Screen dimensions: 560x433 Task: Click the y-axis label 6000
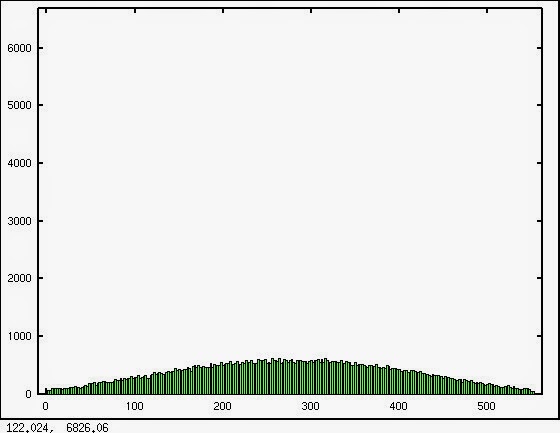click(19, 48)
